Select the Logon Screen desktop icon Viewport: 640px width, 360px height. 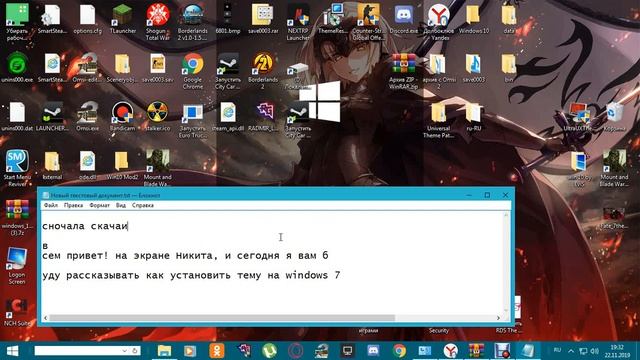(x=17, y=266)
